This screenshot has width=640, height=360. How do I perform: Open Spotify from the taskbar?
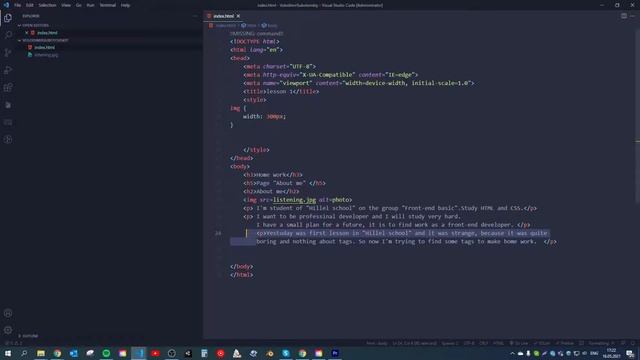point(106,353)
